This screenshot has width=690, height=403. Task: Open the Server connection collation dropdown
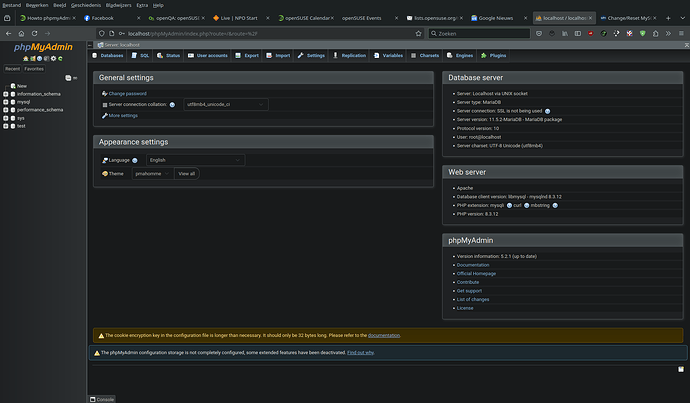[x=224, y=104]
